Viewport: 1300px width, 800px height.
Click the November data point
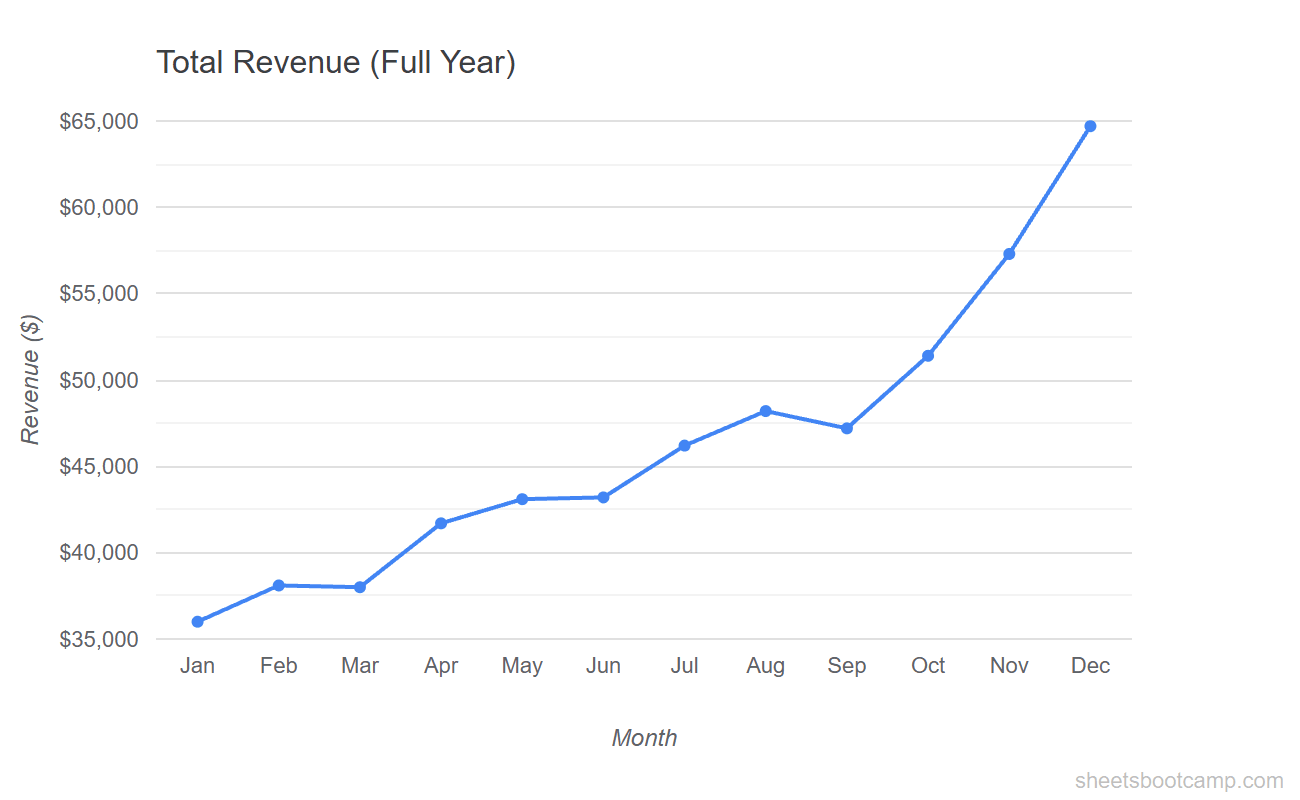(1009, 253)
